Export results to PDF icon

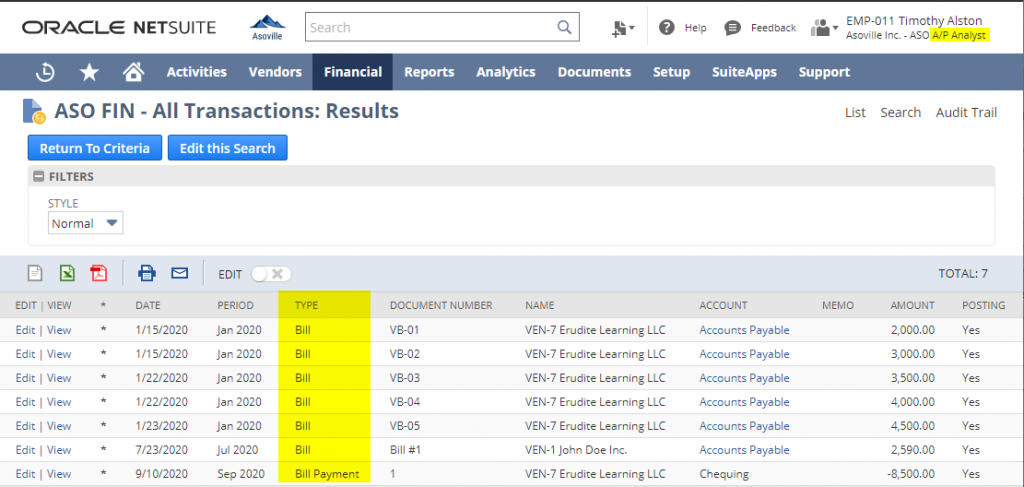pos(99,273)
